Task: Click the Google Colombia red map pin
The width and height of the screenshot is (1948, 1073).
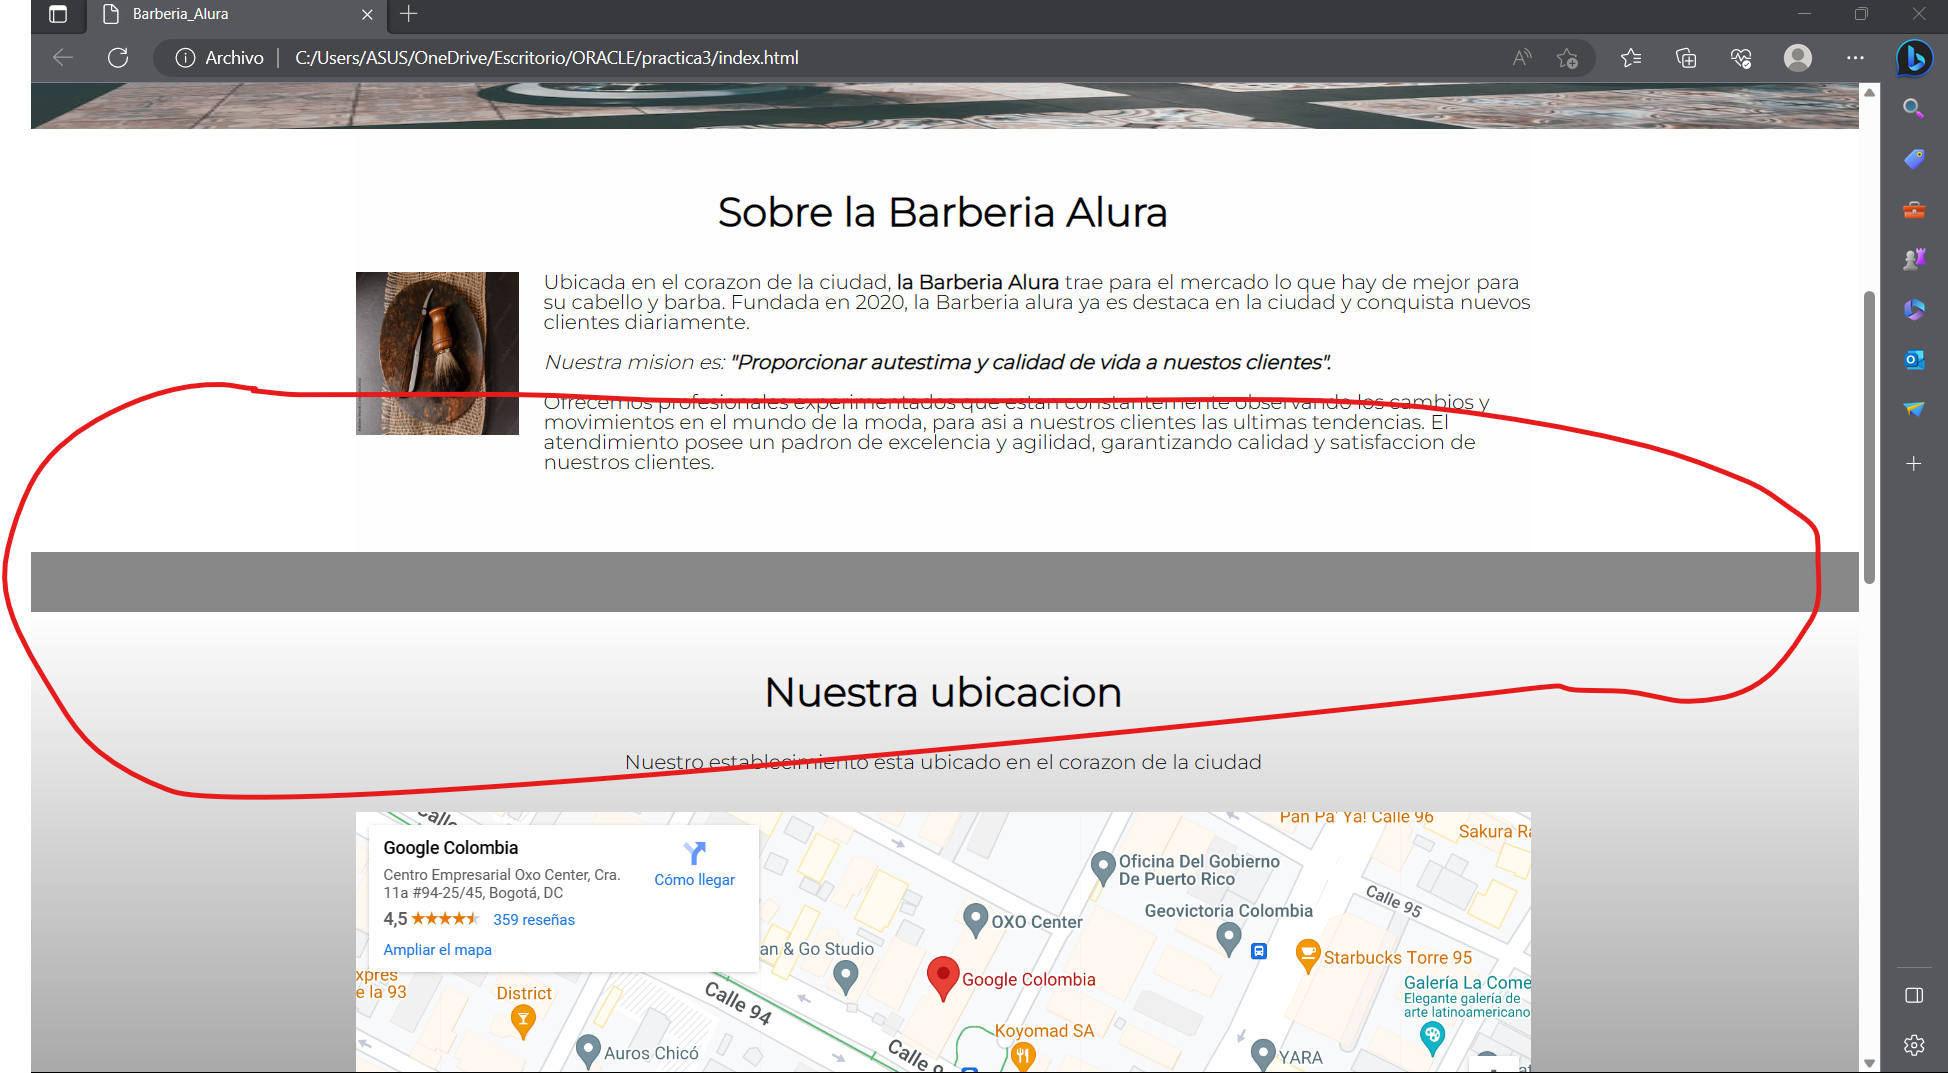Action: pyautogui.click(x=943, y=977)
